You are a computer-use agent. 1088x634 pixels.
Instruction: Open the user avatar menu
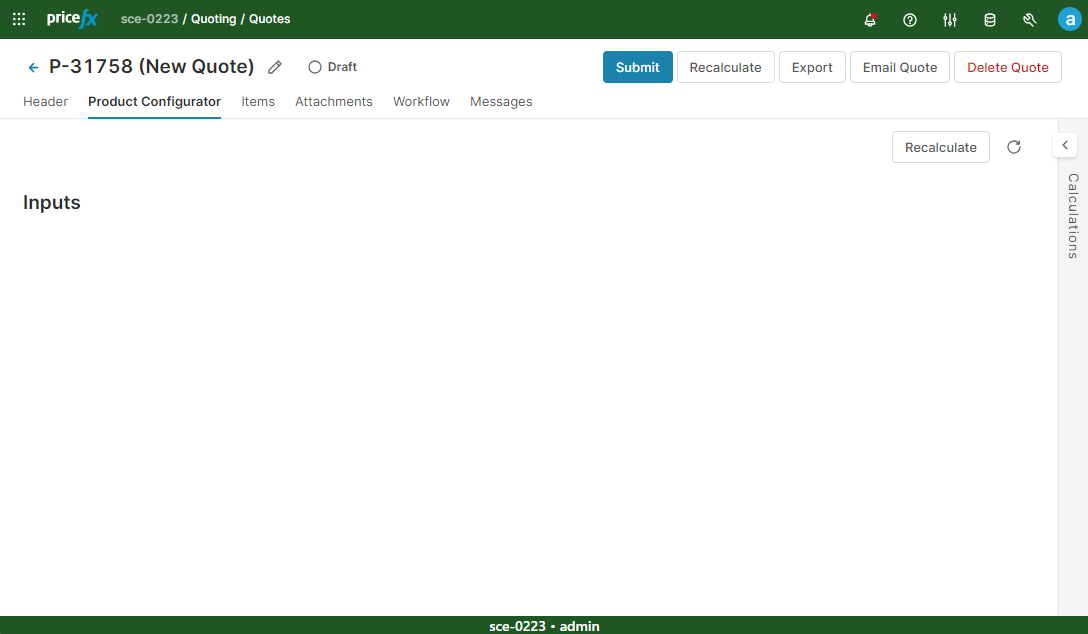coord(1069,19)
